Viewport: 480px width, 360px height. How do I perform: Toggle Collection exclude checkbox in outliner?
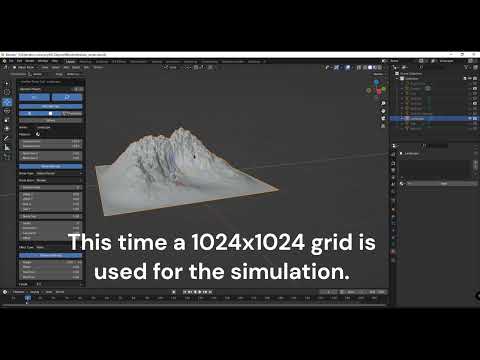pos(465,79)
